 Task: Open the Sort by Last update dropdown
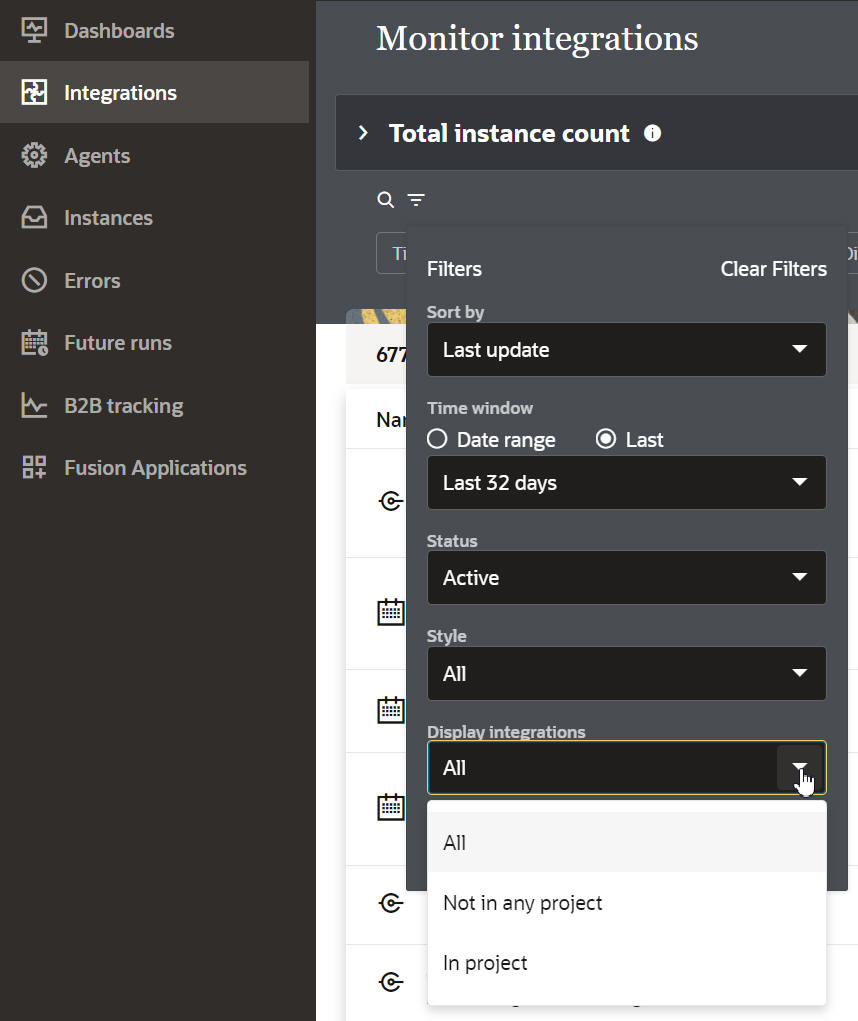point(626,350)
